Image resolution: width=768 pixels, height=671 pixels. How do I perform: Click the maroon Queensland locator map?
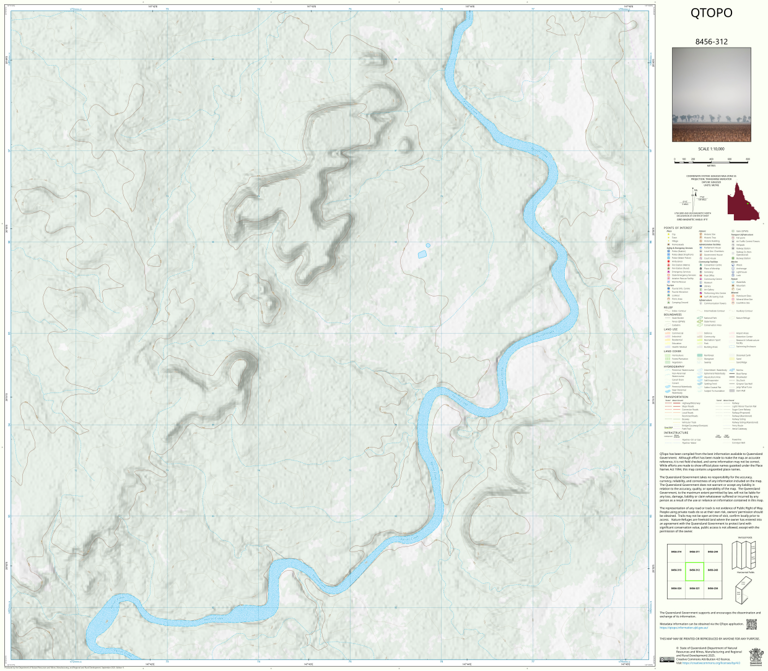click(743, 202)
